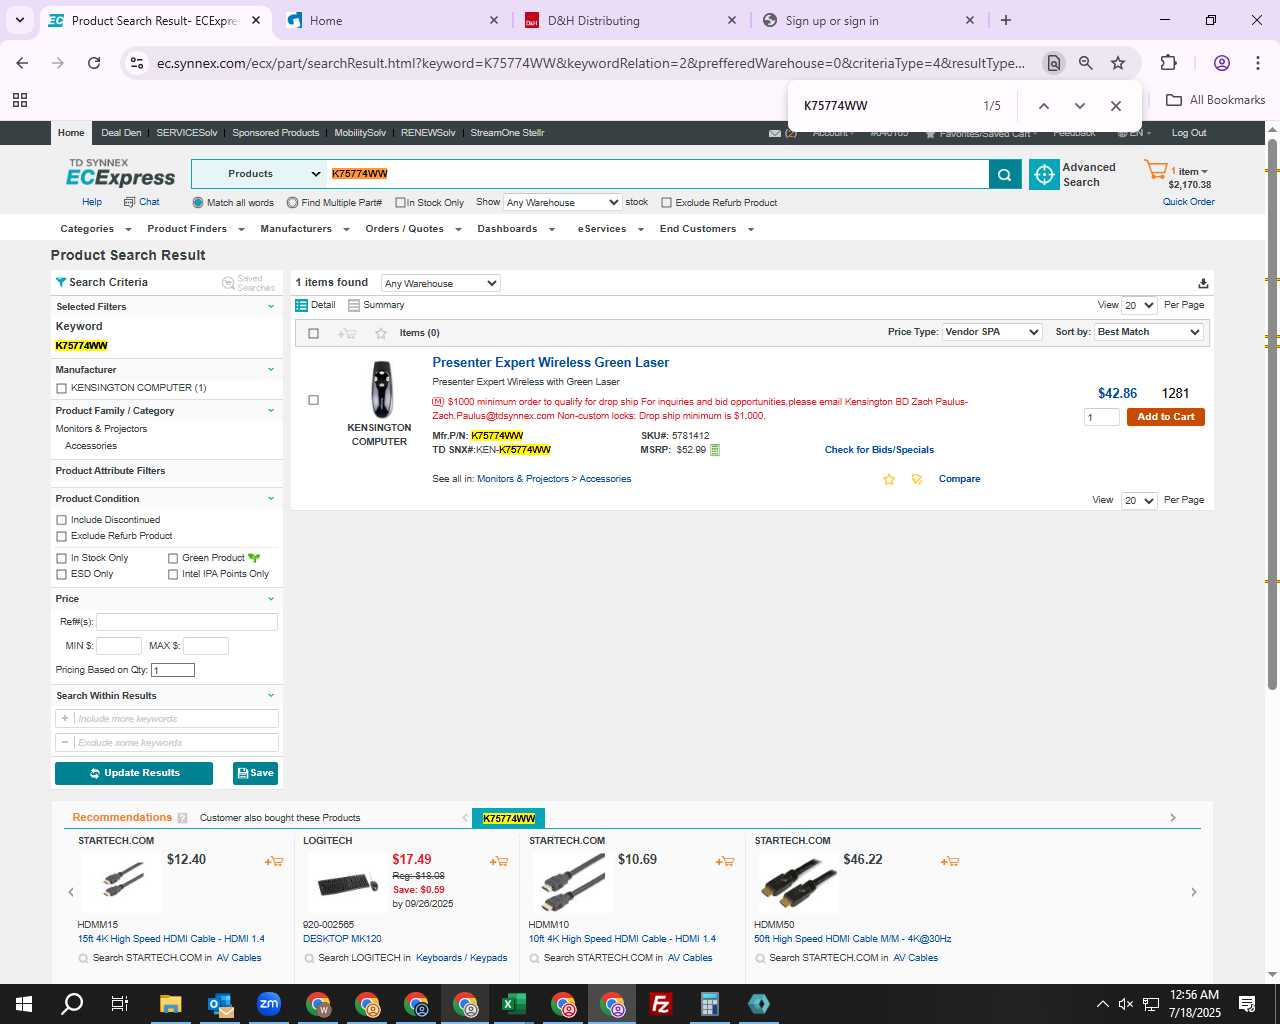The height and width of the screenshot is (1024, 1280).
Task: Check KENSINGTON COMPUTER manufacturer filter
Action: pos(62,388)
